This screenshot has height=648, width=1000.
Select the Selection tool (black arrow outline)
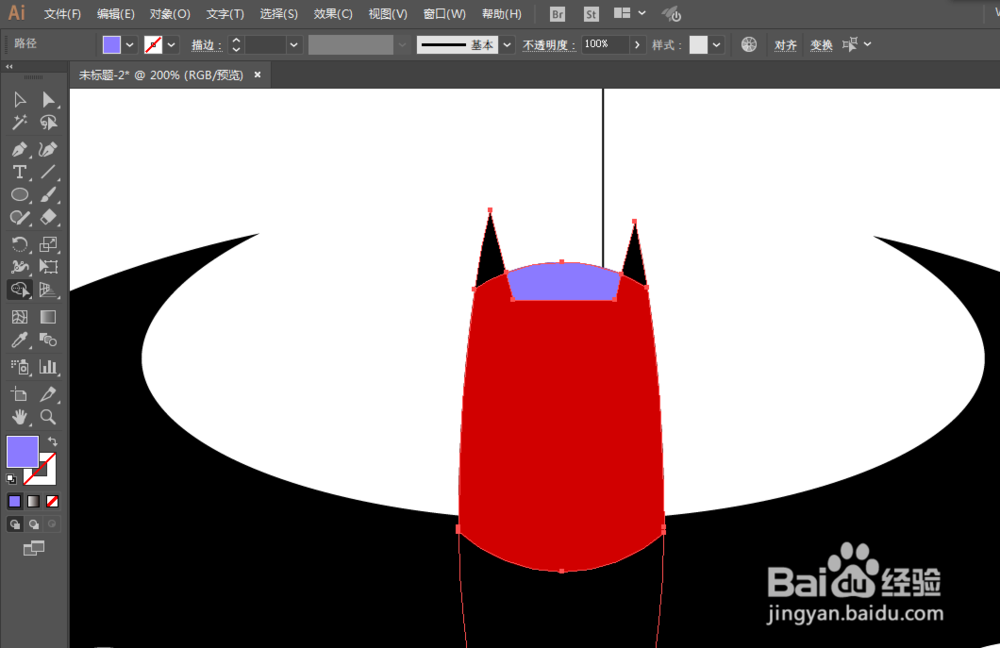tap(19, 99)
